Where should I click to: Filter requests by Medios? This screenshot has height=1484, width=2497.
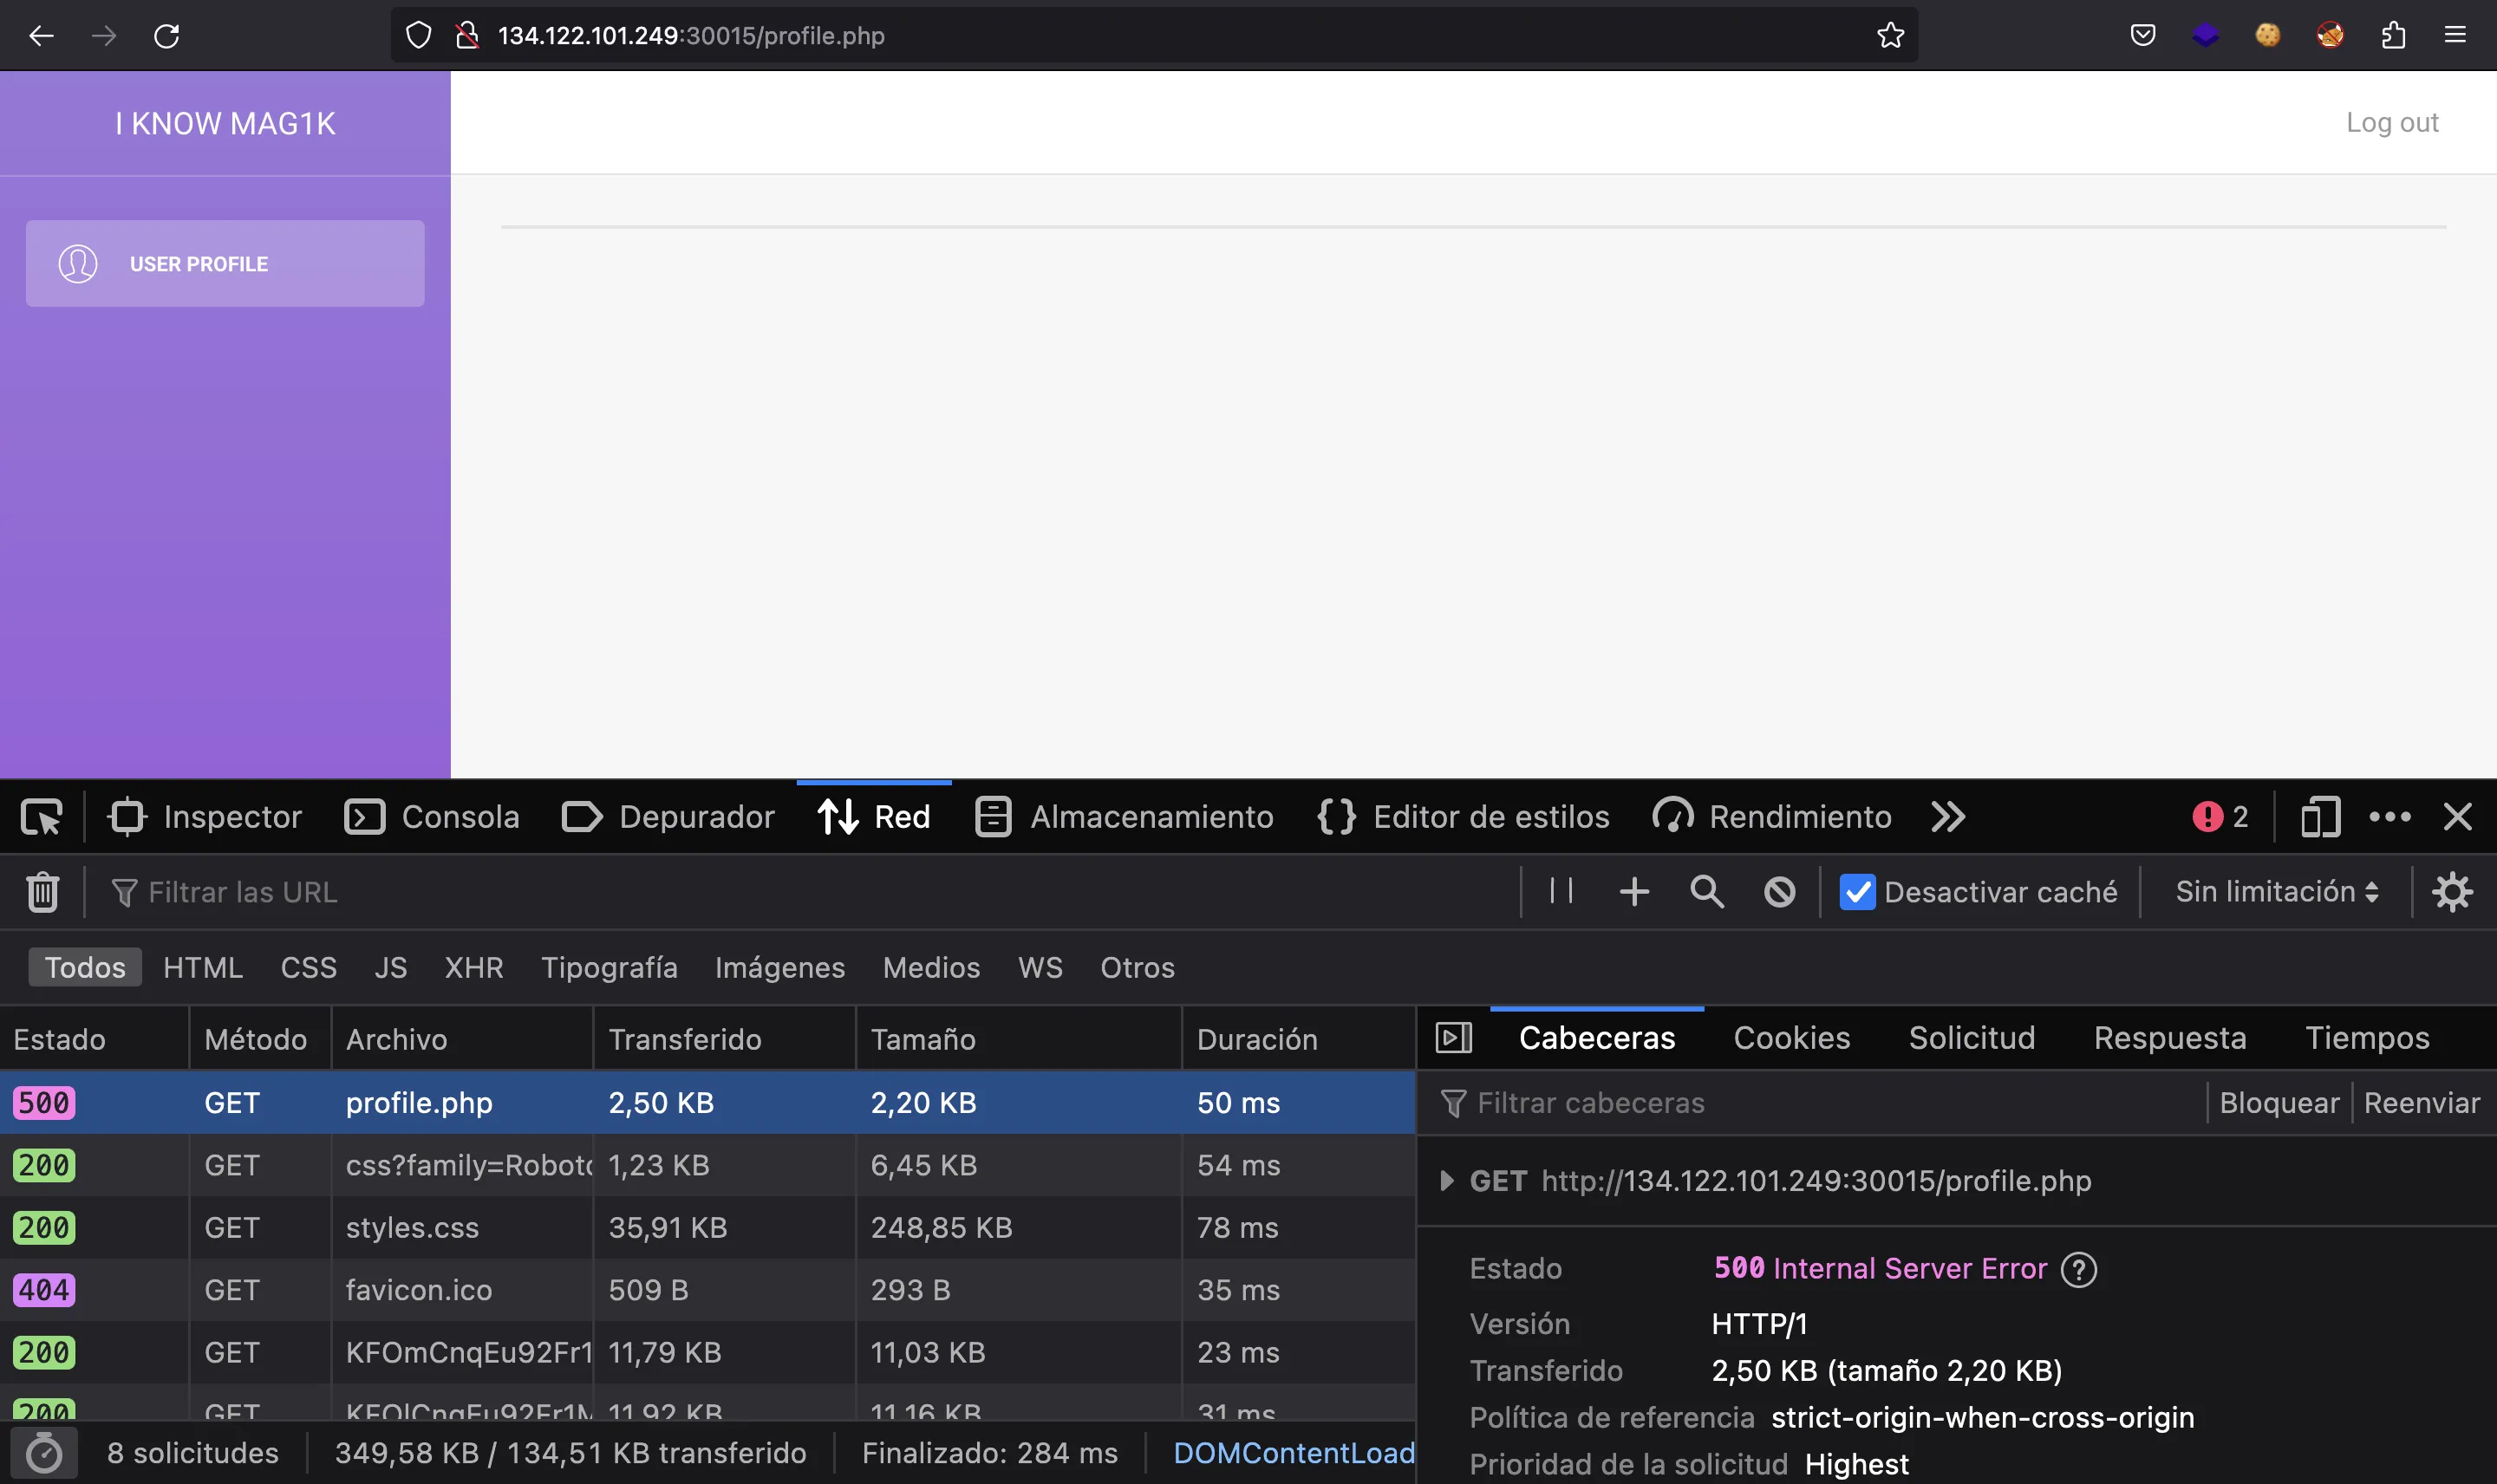(x=931, y=967)
